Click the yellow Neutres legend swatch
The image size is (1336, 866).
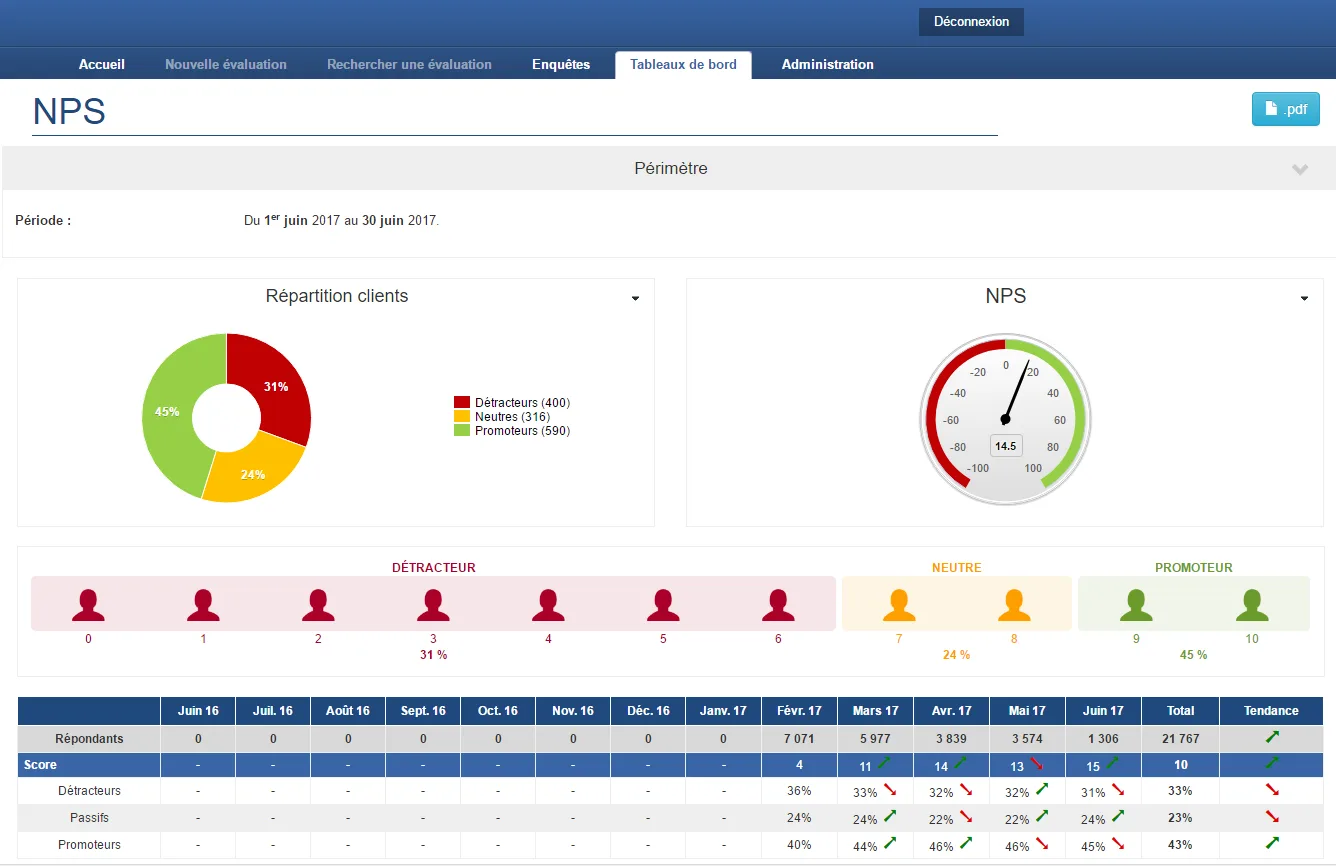point(462,416)
